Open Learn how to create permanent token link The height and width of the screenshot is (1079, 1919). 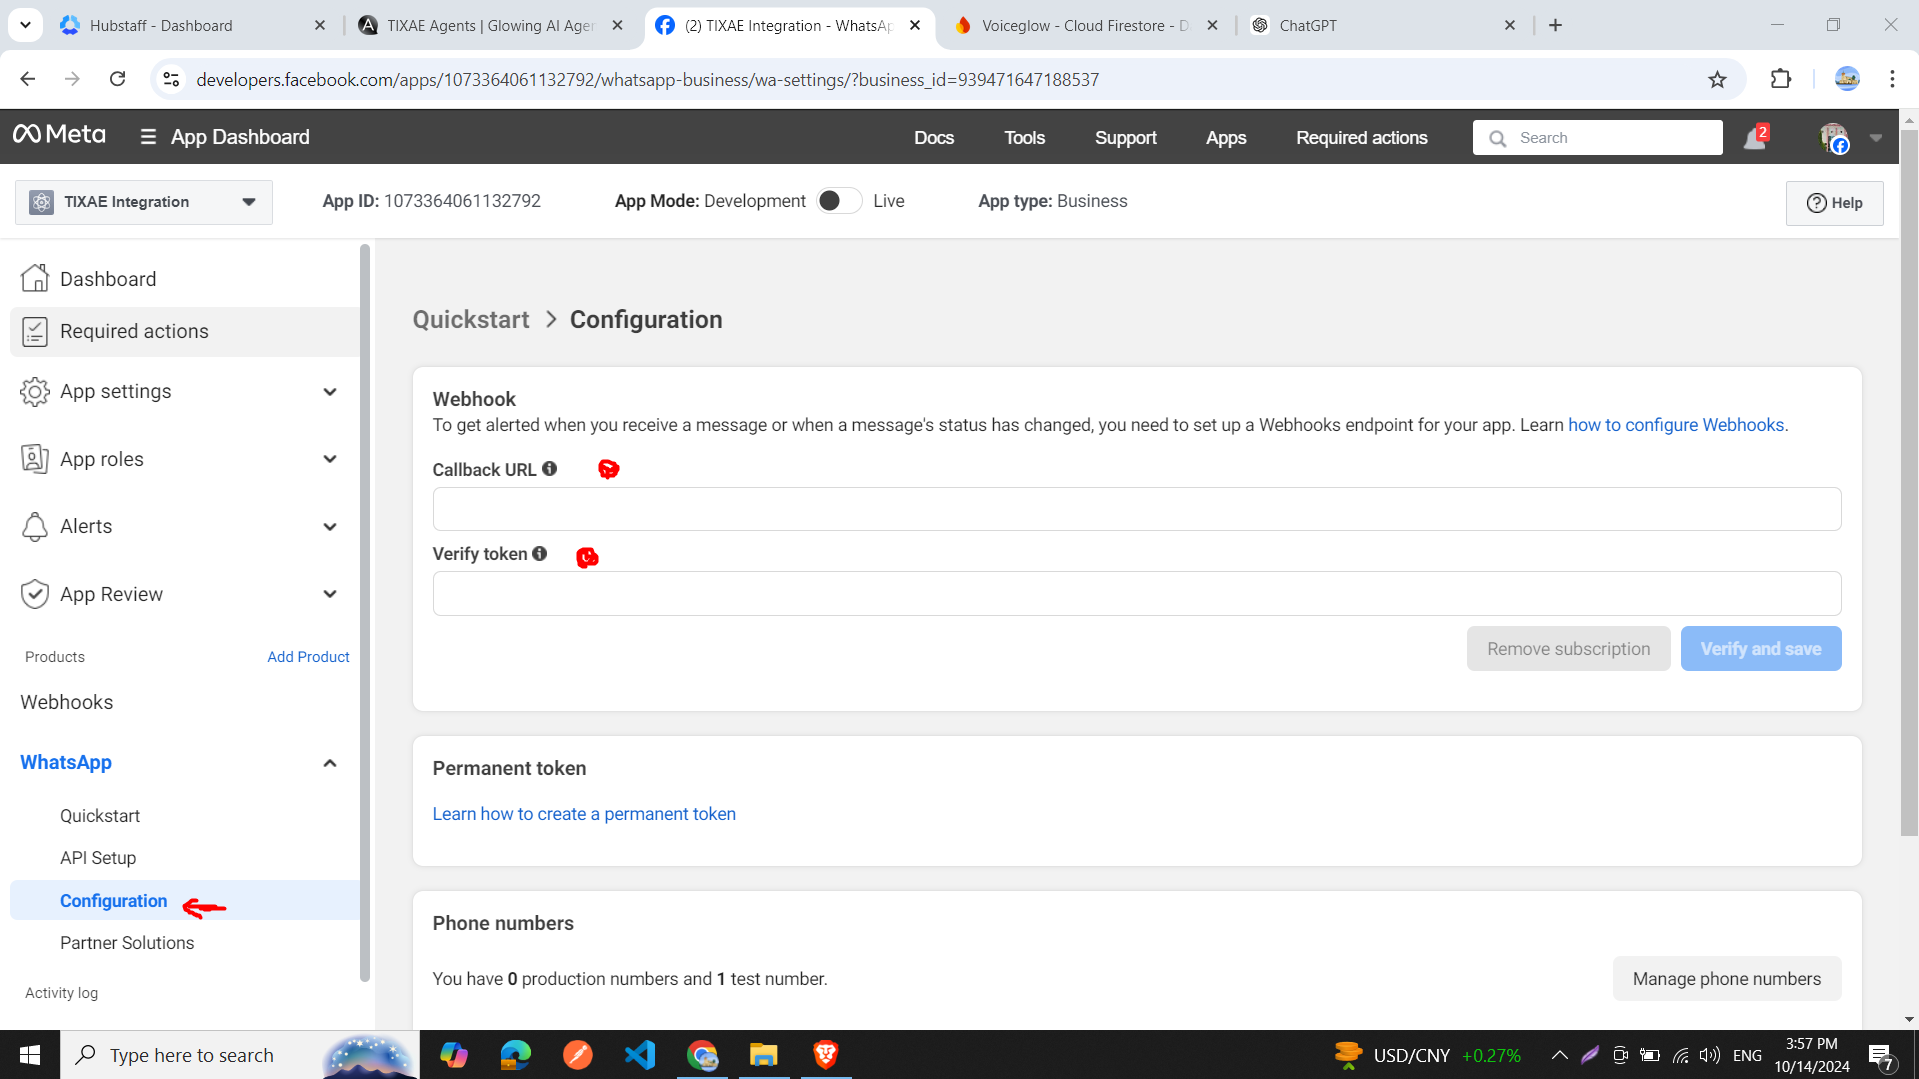[x=584, y=814]
